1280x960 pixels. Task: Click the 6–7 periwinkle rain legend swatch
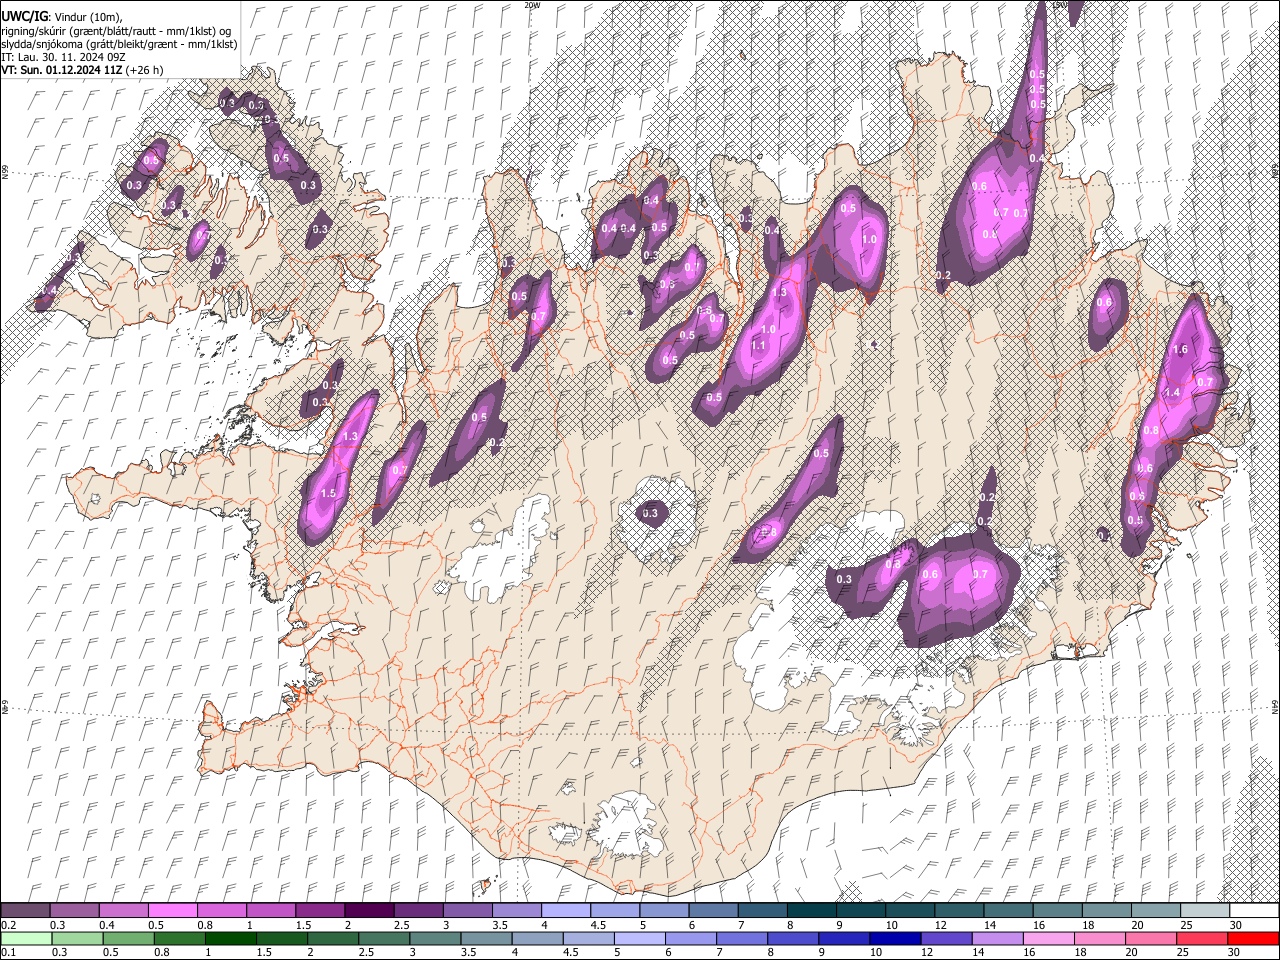tap(690, 938)
